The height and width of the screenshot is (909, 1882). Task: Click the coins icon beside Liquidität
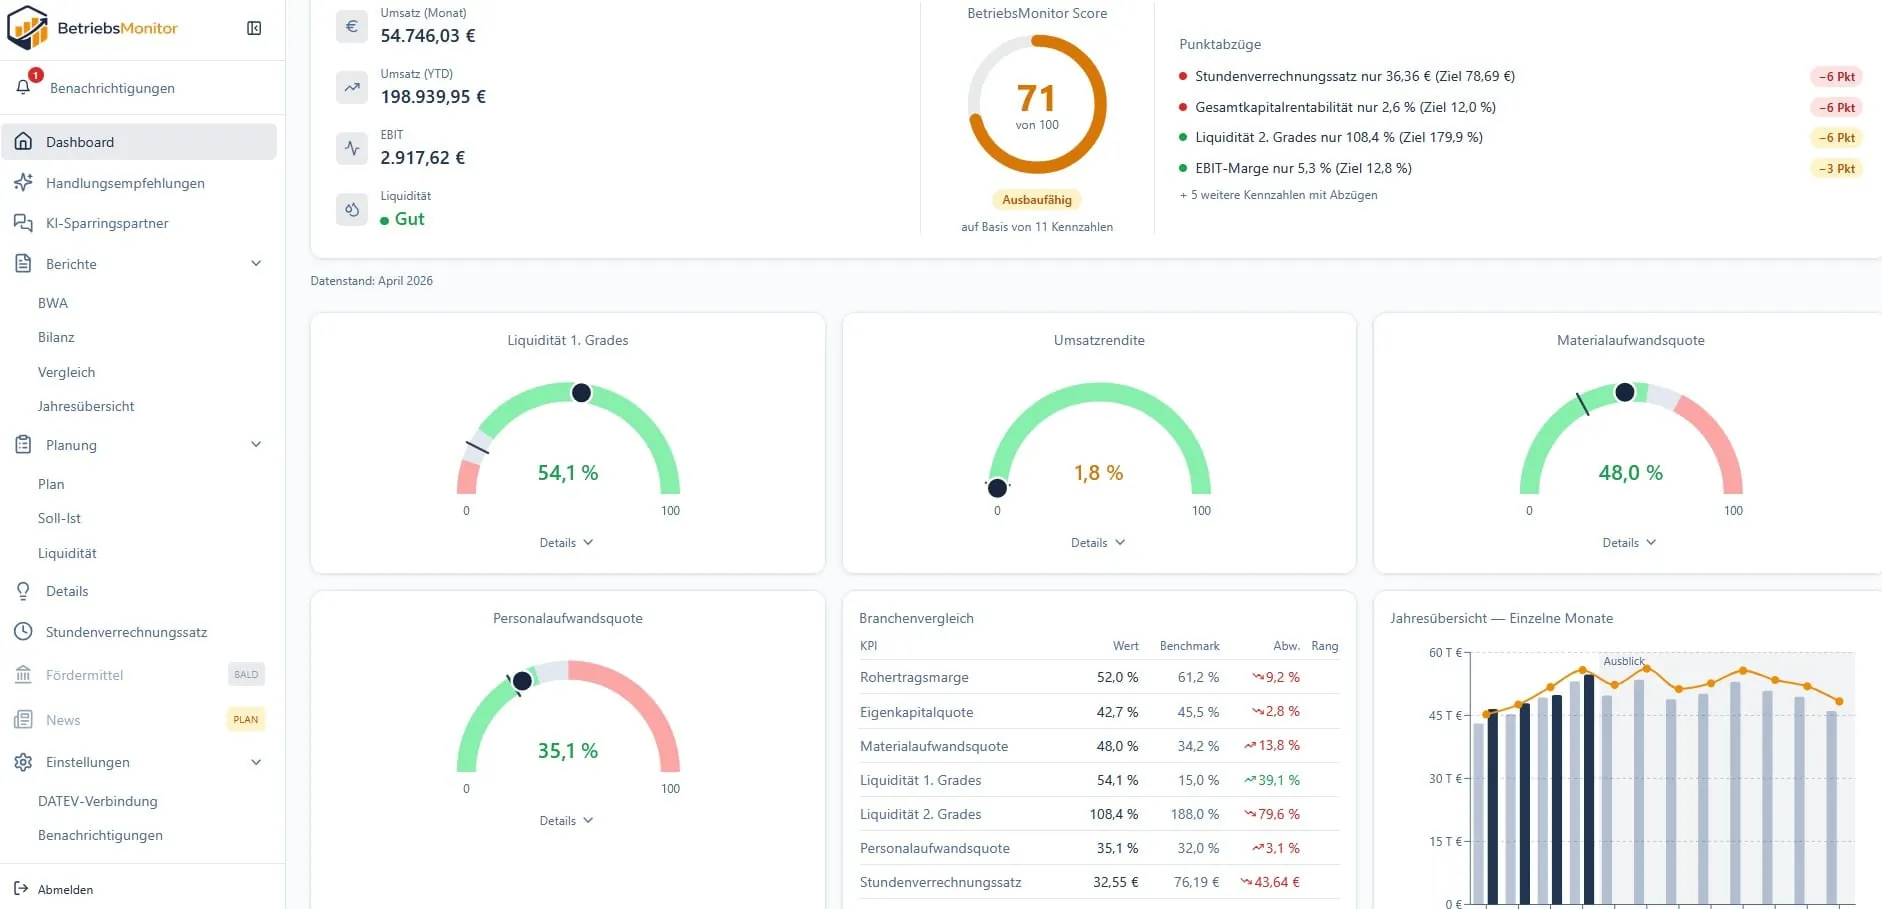click(x=352, y=210)
